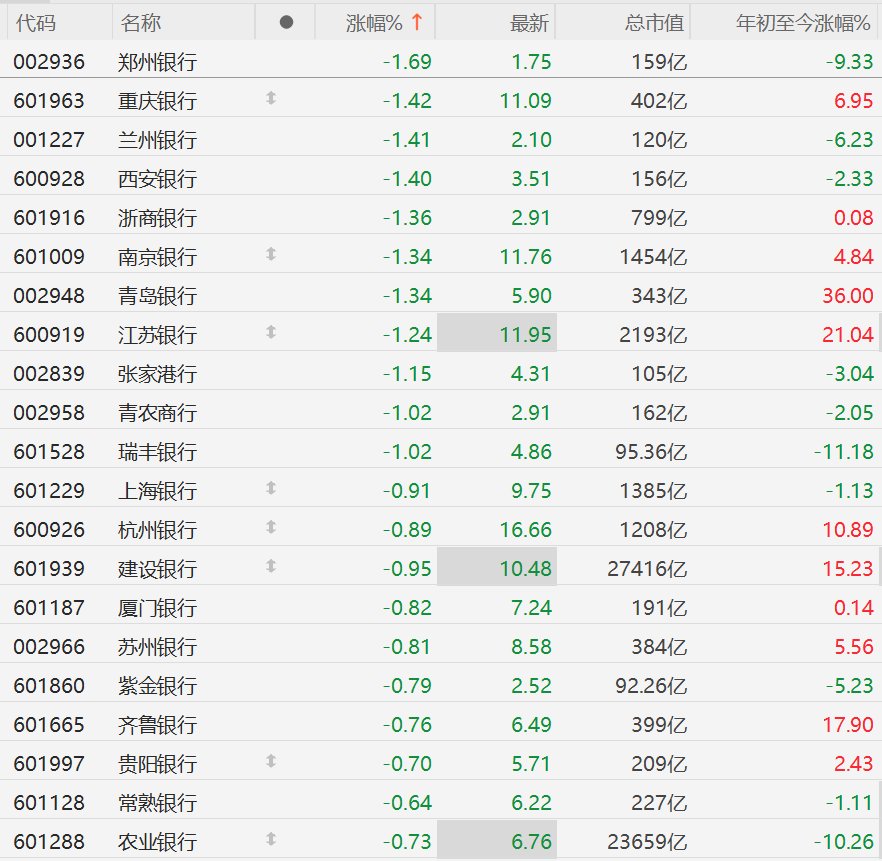The image size is (882, 861).
Task: Click the 92.26亿 market cap cell
Action: [x=651, y=686]
